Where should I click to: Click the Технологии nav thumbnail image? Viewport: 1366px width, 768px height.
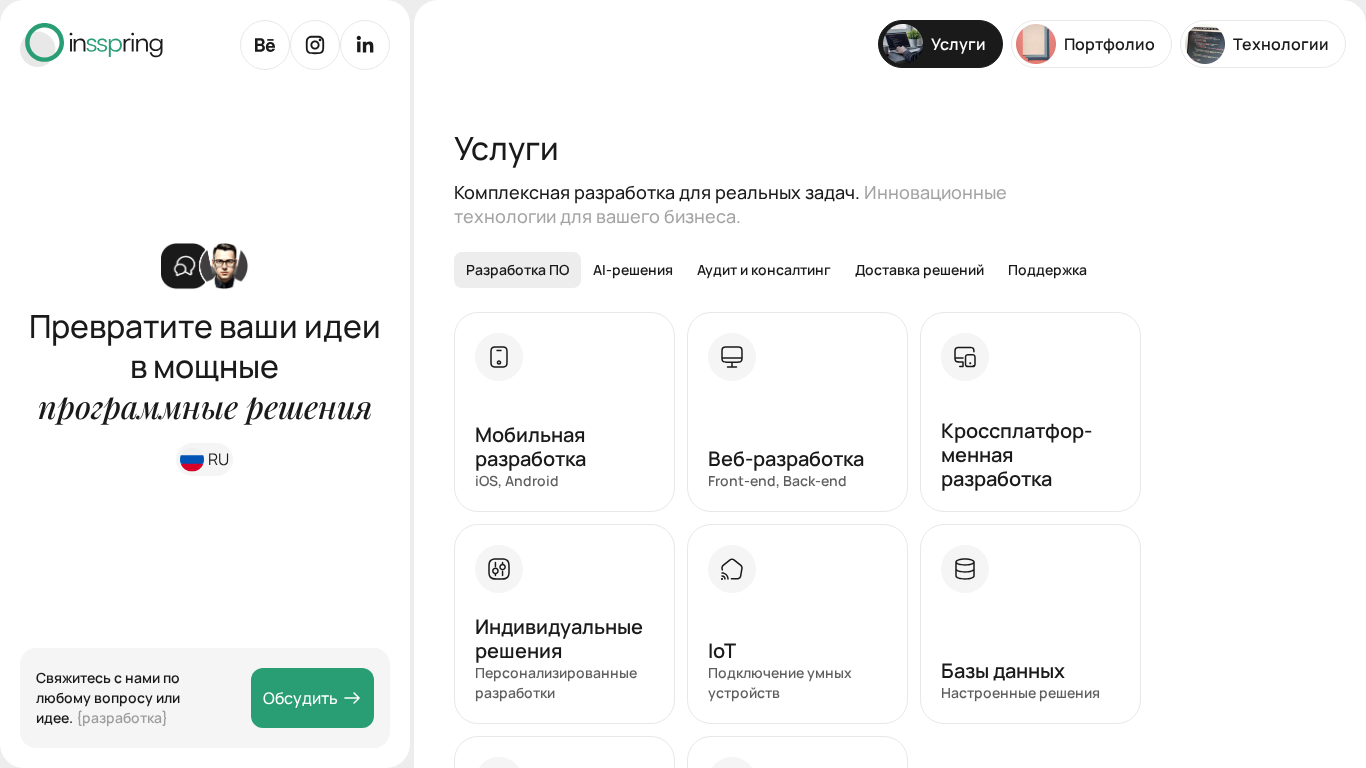click(x=1205, y=44)
